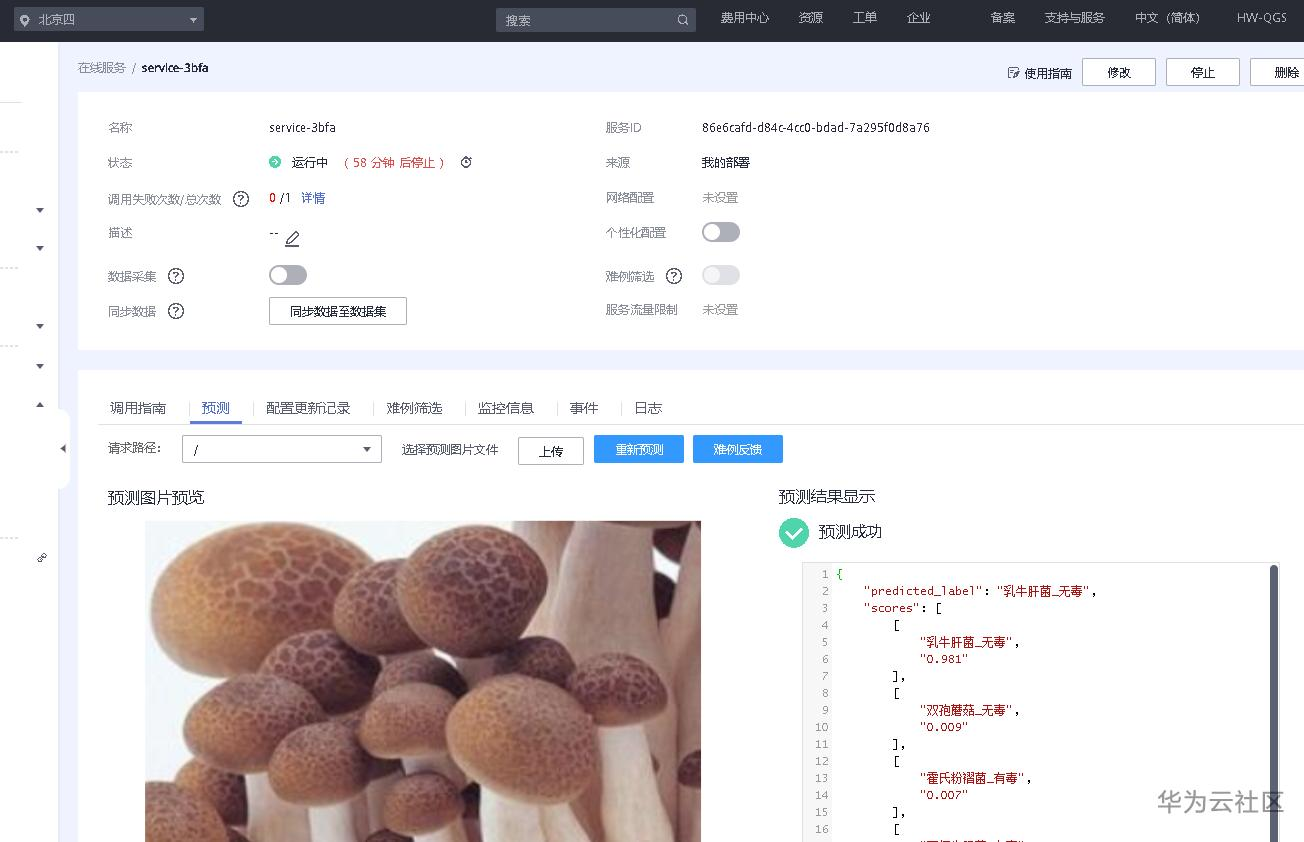
Task: Open help icon next to 同步数据
Action: click(176, 311)
